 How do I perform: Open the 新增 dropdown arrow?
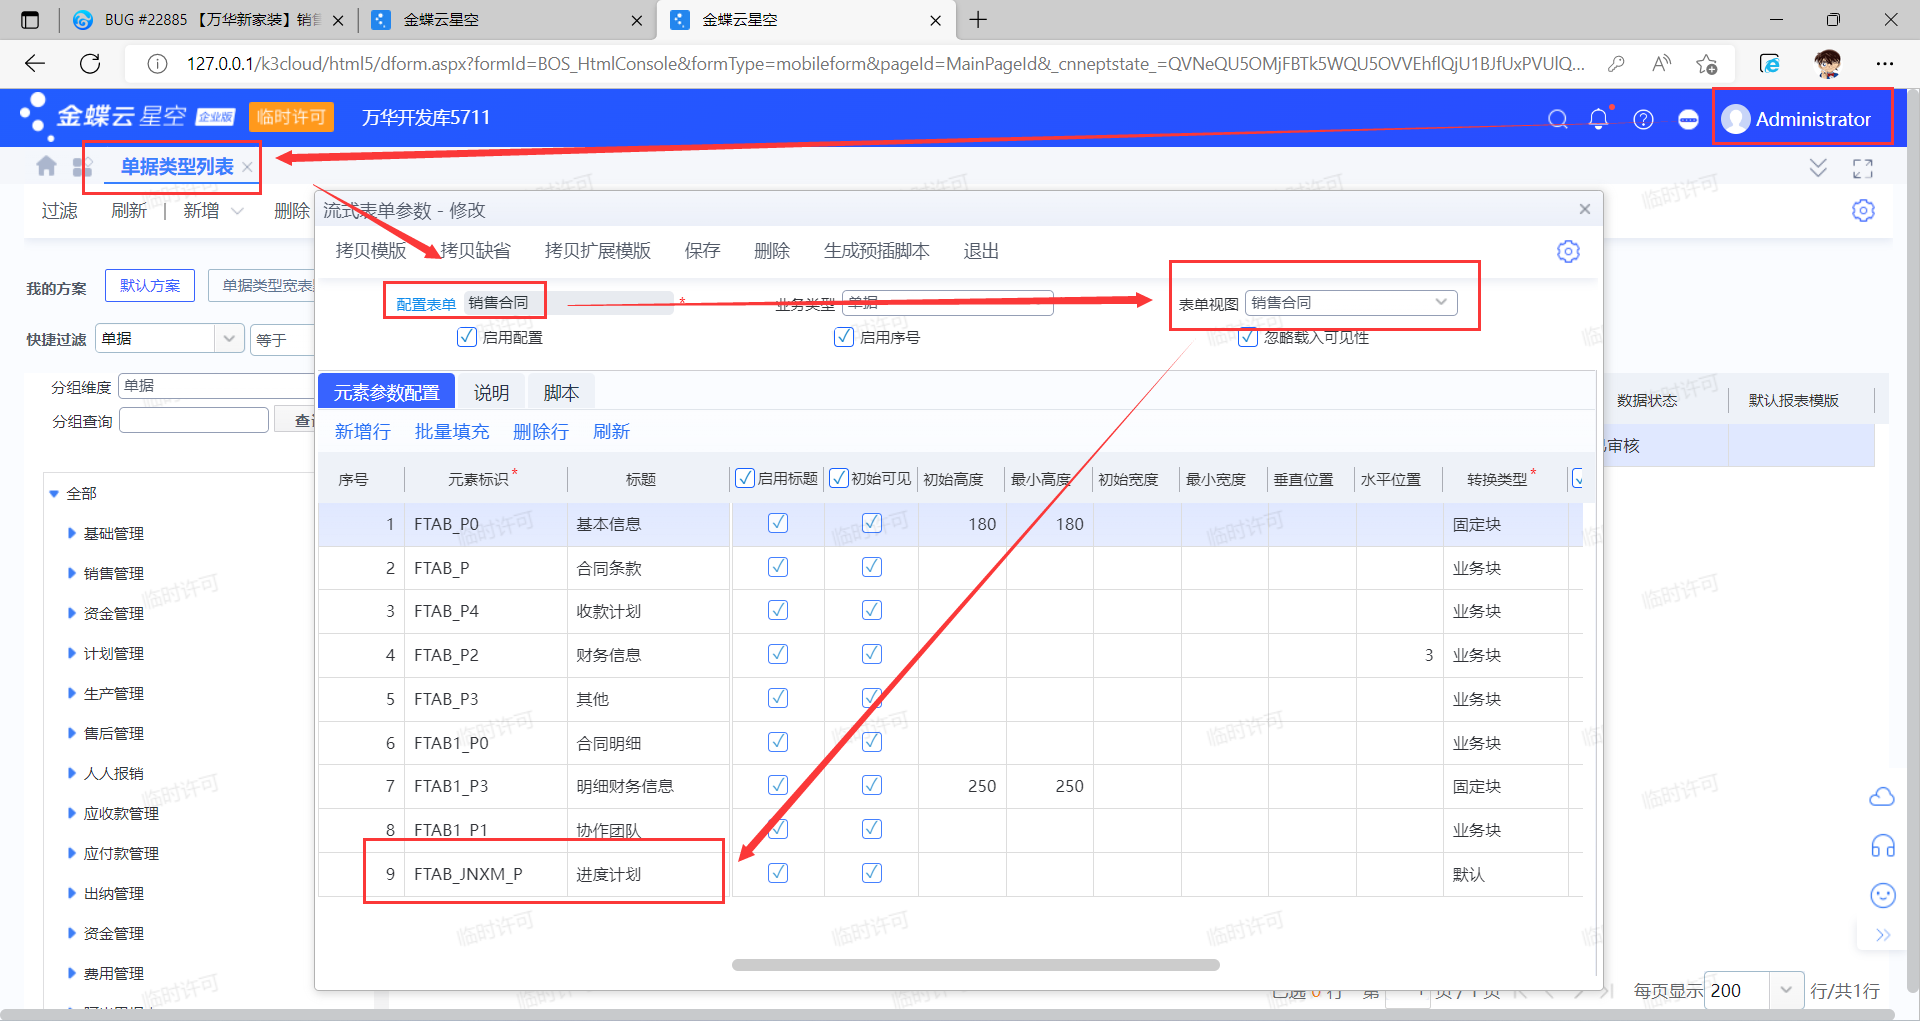click(237, 211)
